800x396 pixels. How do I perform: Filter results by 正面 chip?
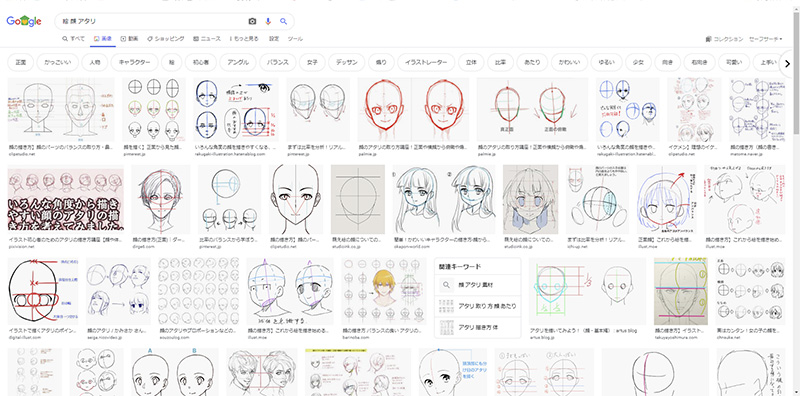click(x=20, y=62)
